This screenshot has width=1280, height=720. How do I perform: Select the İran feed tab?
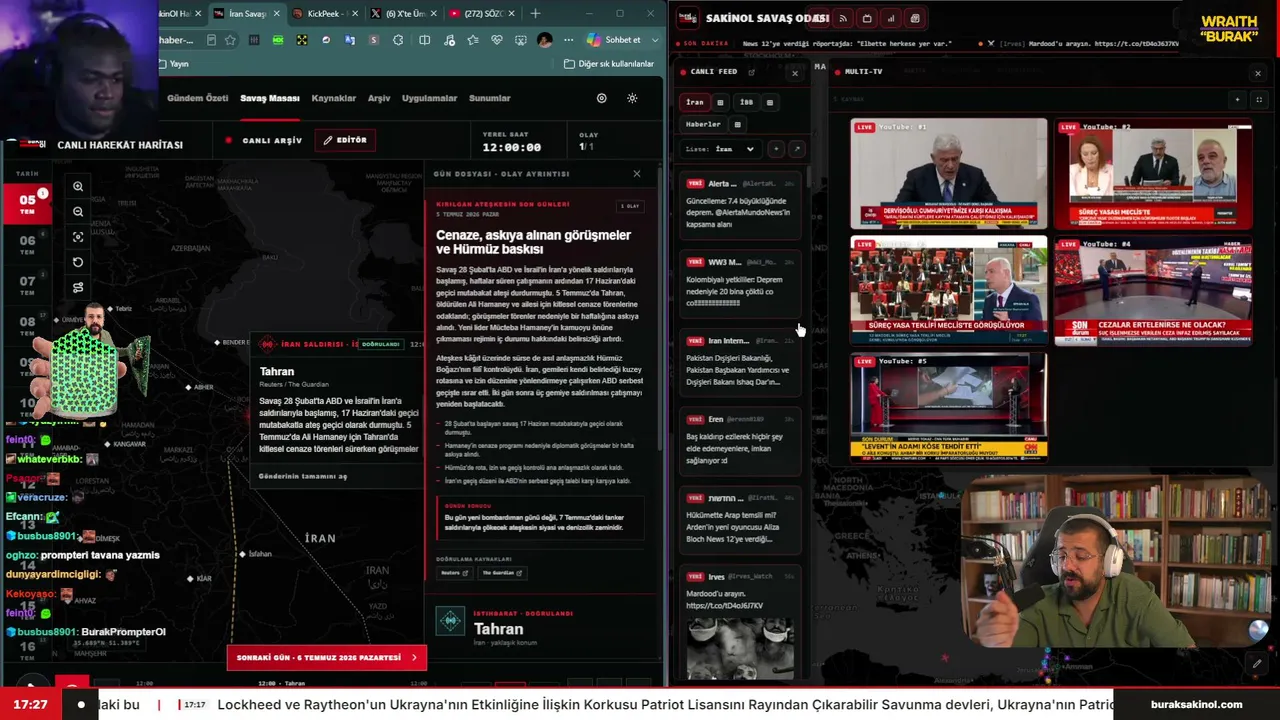pos(695,102)
